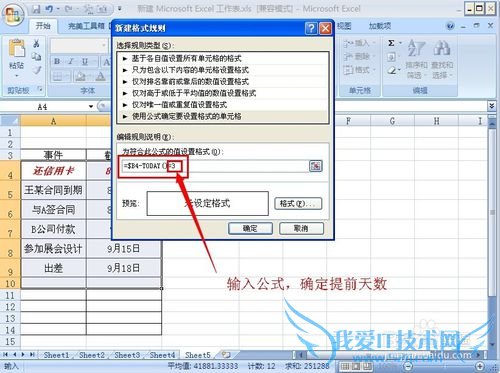Open 排序和筛选 sort and filter
The height and width of the screenshot is (373, 500).
[x=416, y=59]
